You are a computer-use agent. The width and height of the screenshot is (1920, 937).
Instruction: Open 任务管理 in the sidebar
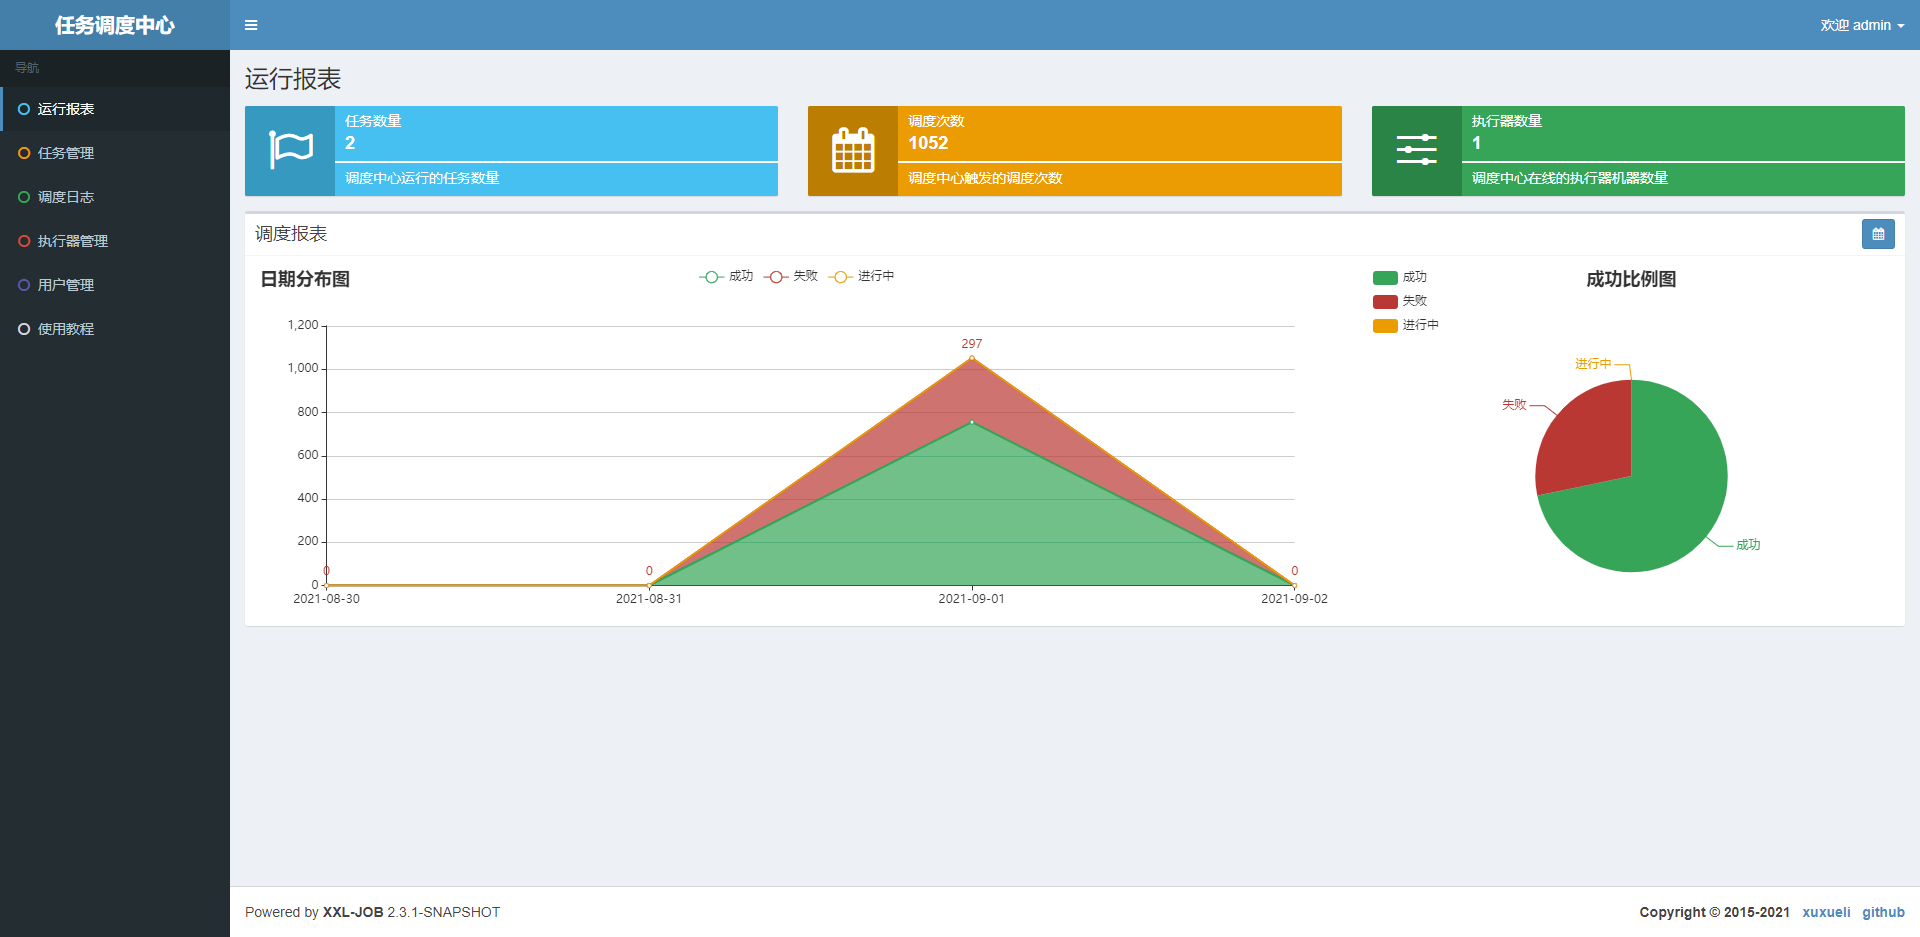click(x=115, y=153)
